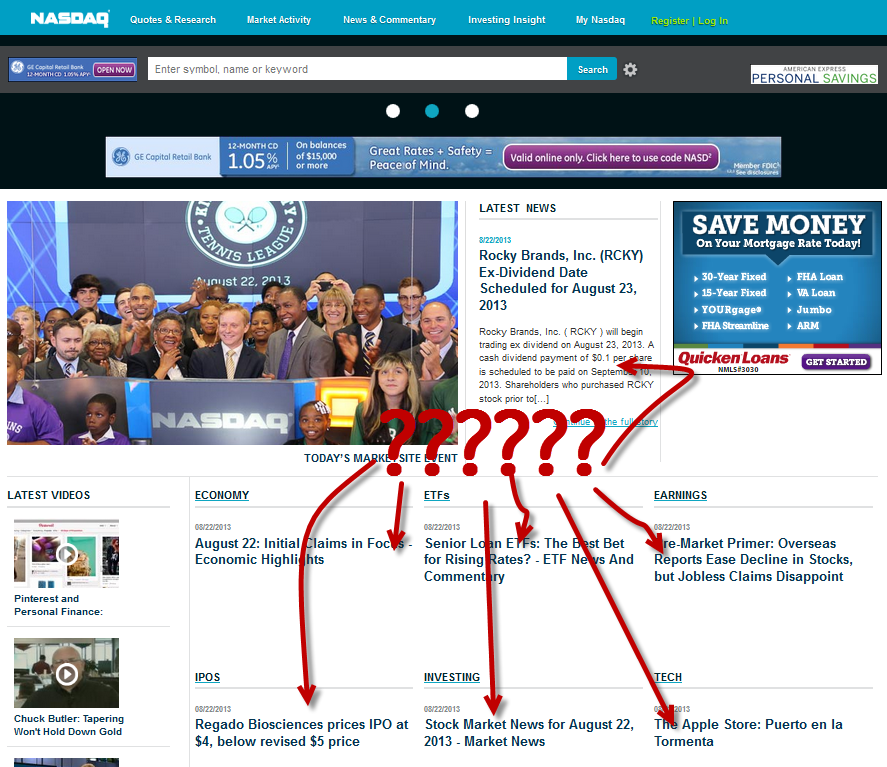887x767 pixels.
Task: Select ARM in mortgage ad
Action: coord(808,326)
